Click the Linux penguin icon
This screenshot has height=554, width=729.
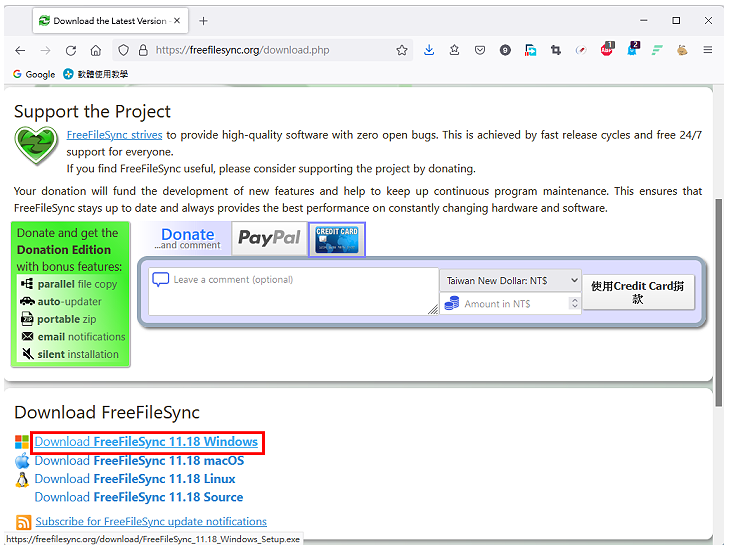click(x=22, y=480)
